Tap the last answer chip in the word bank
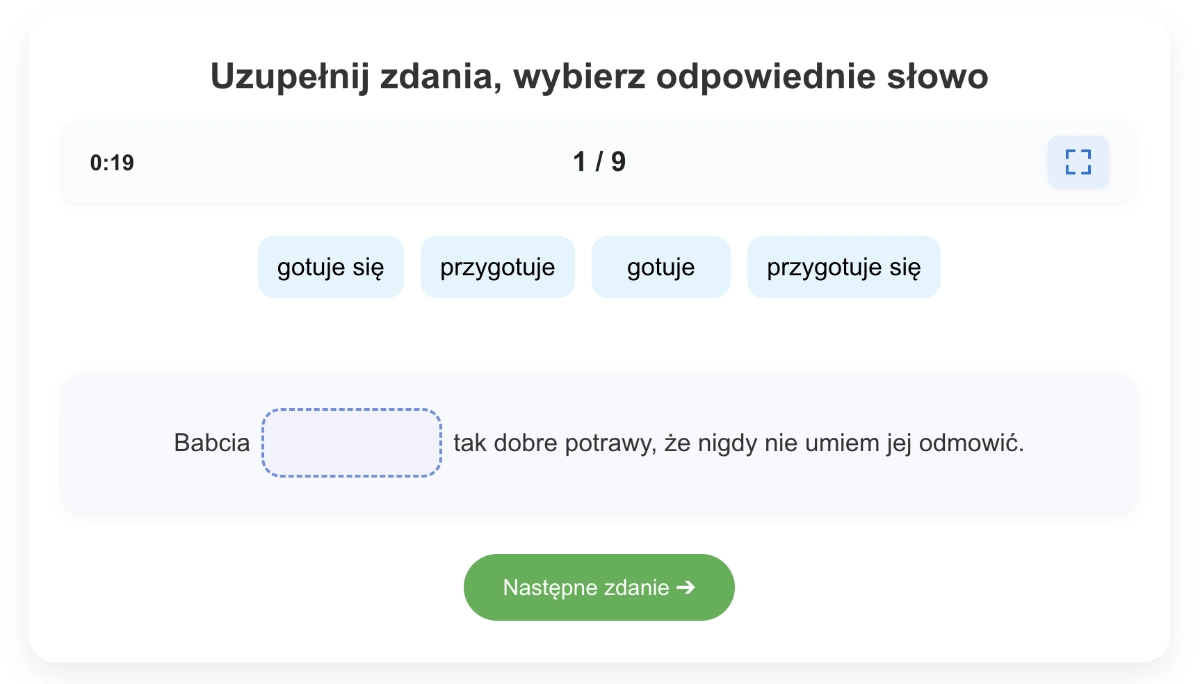This screenshot has height=684, width=1200. tap(844, 267)
